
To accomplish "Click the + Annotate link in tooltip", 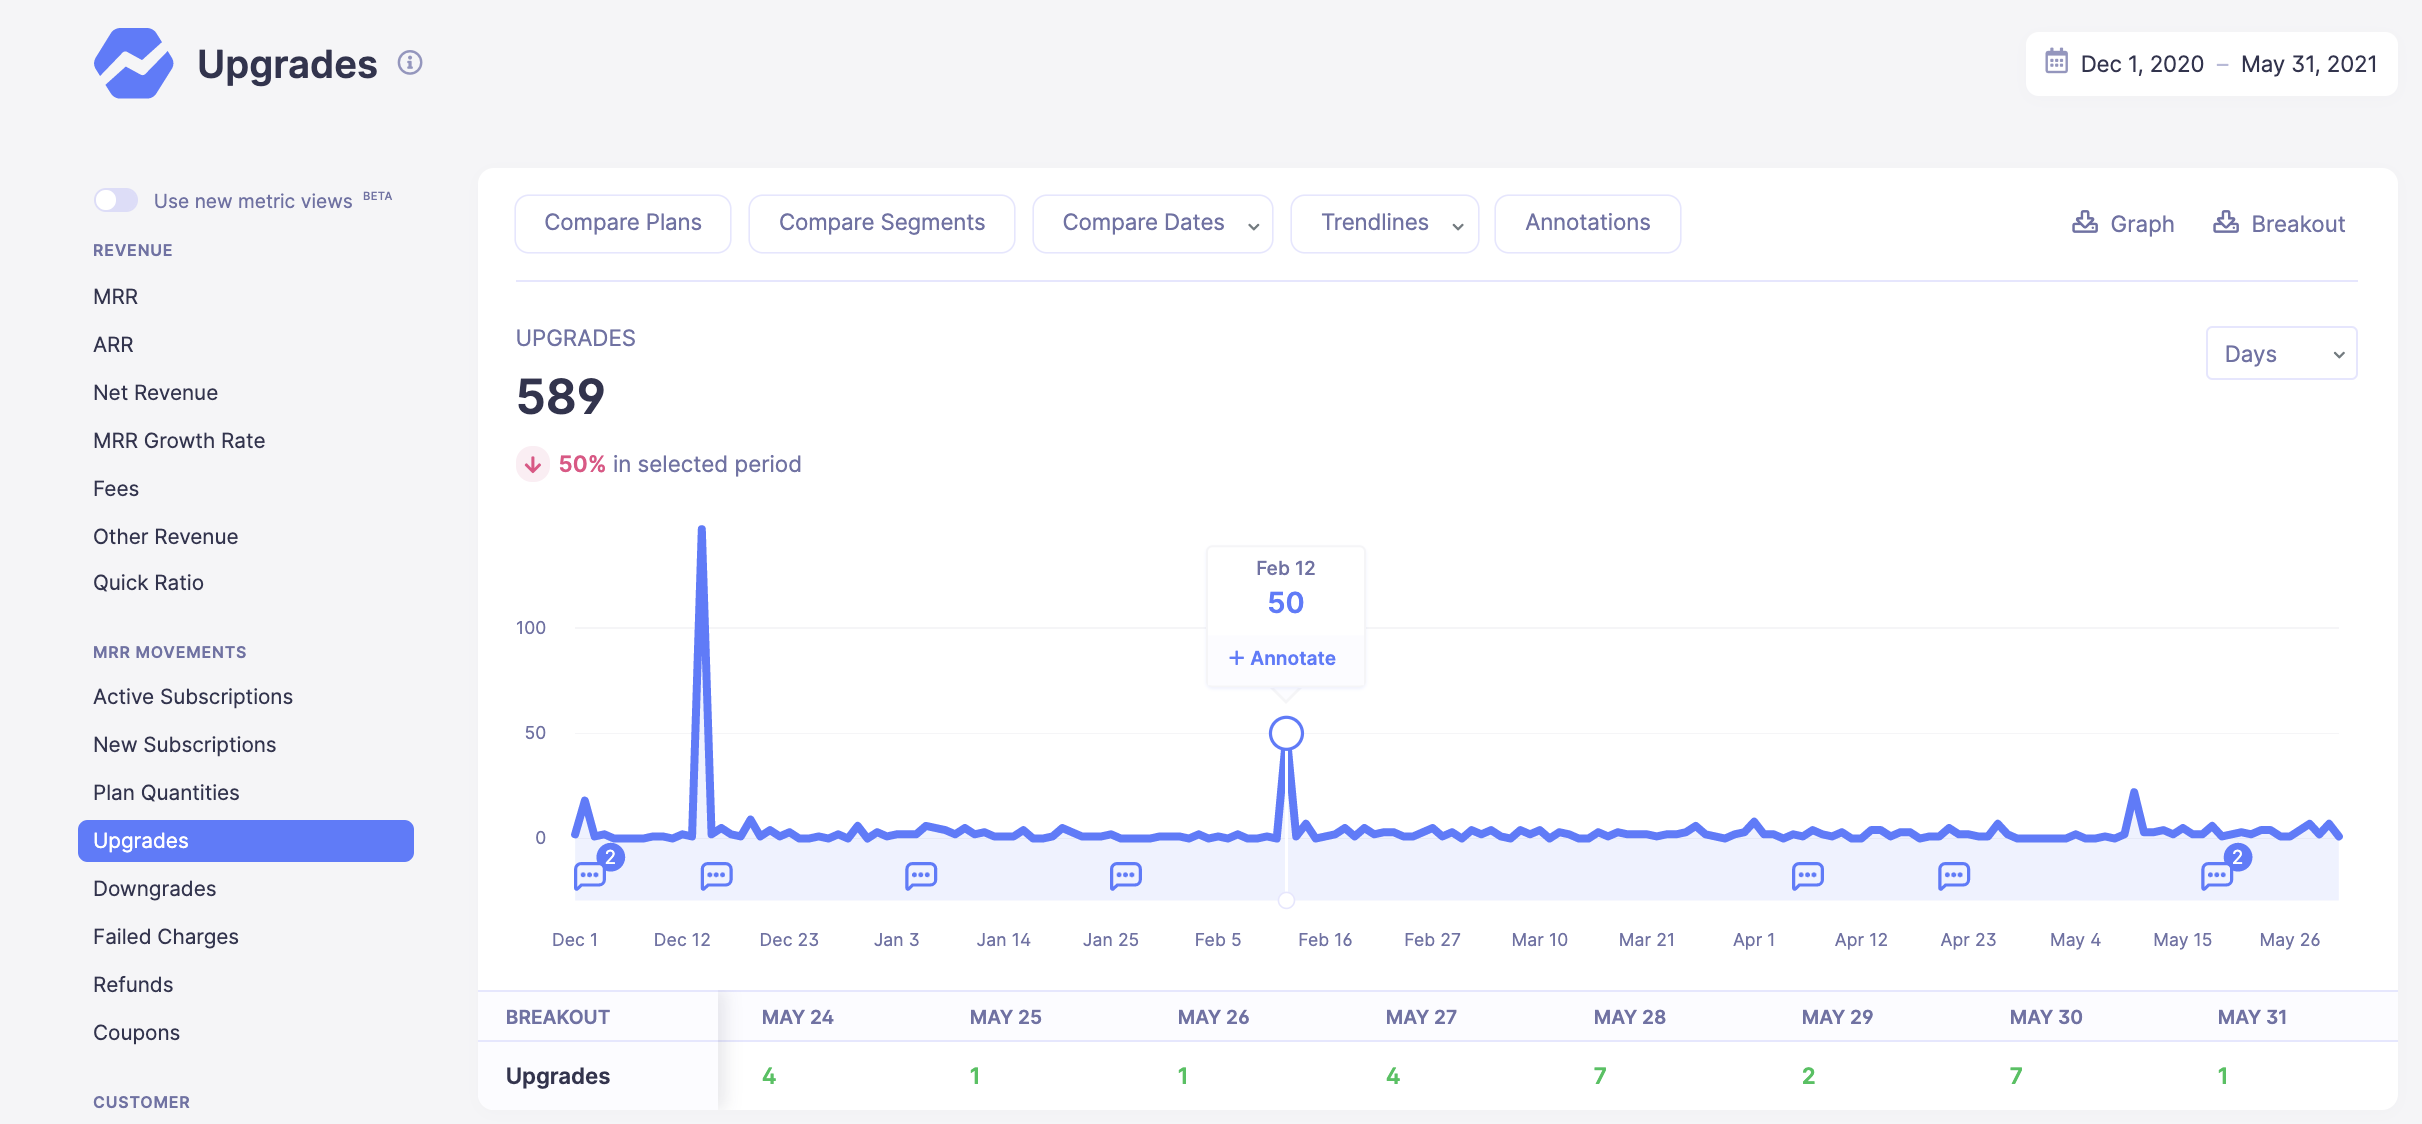I will 1283,658.
